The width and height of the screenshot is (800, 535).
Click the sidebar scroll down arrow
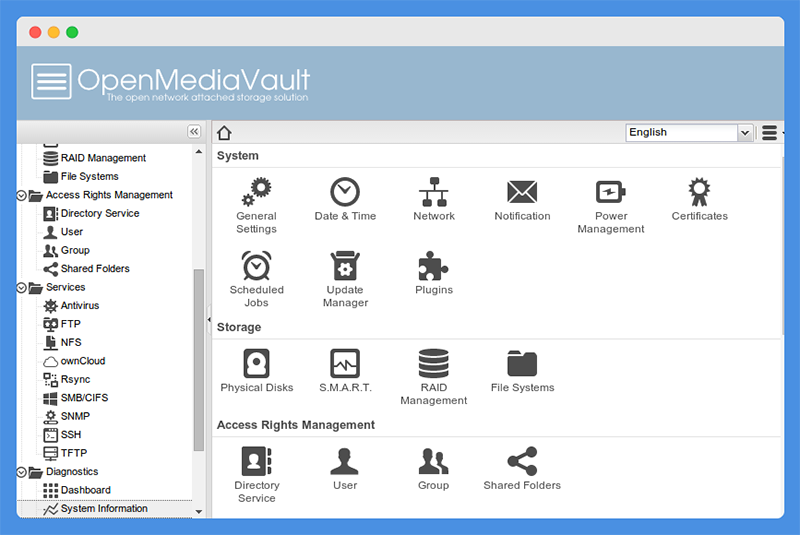199,512
